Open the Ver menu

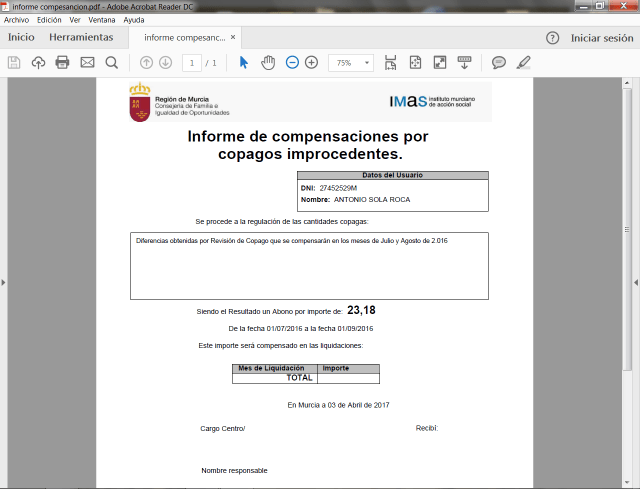point(75,20)
